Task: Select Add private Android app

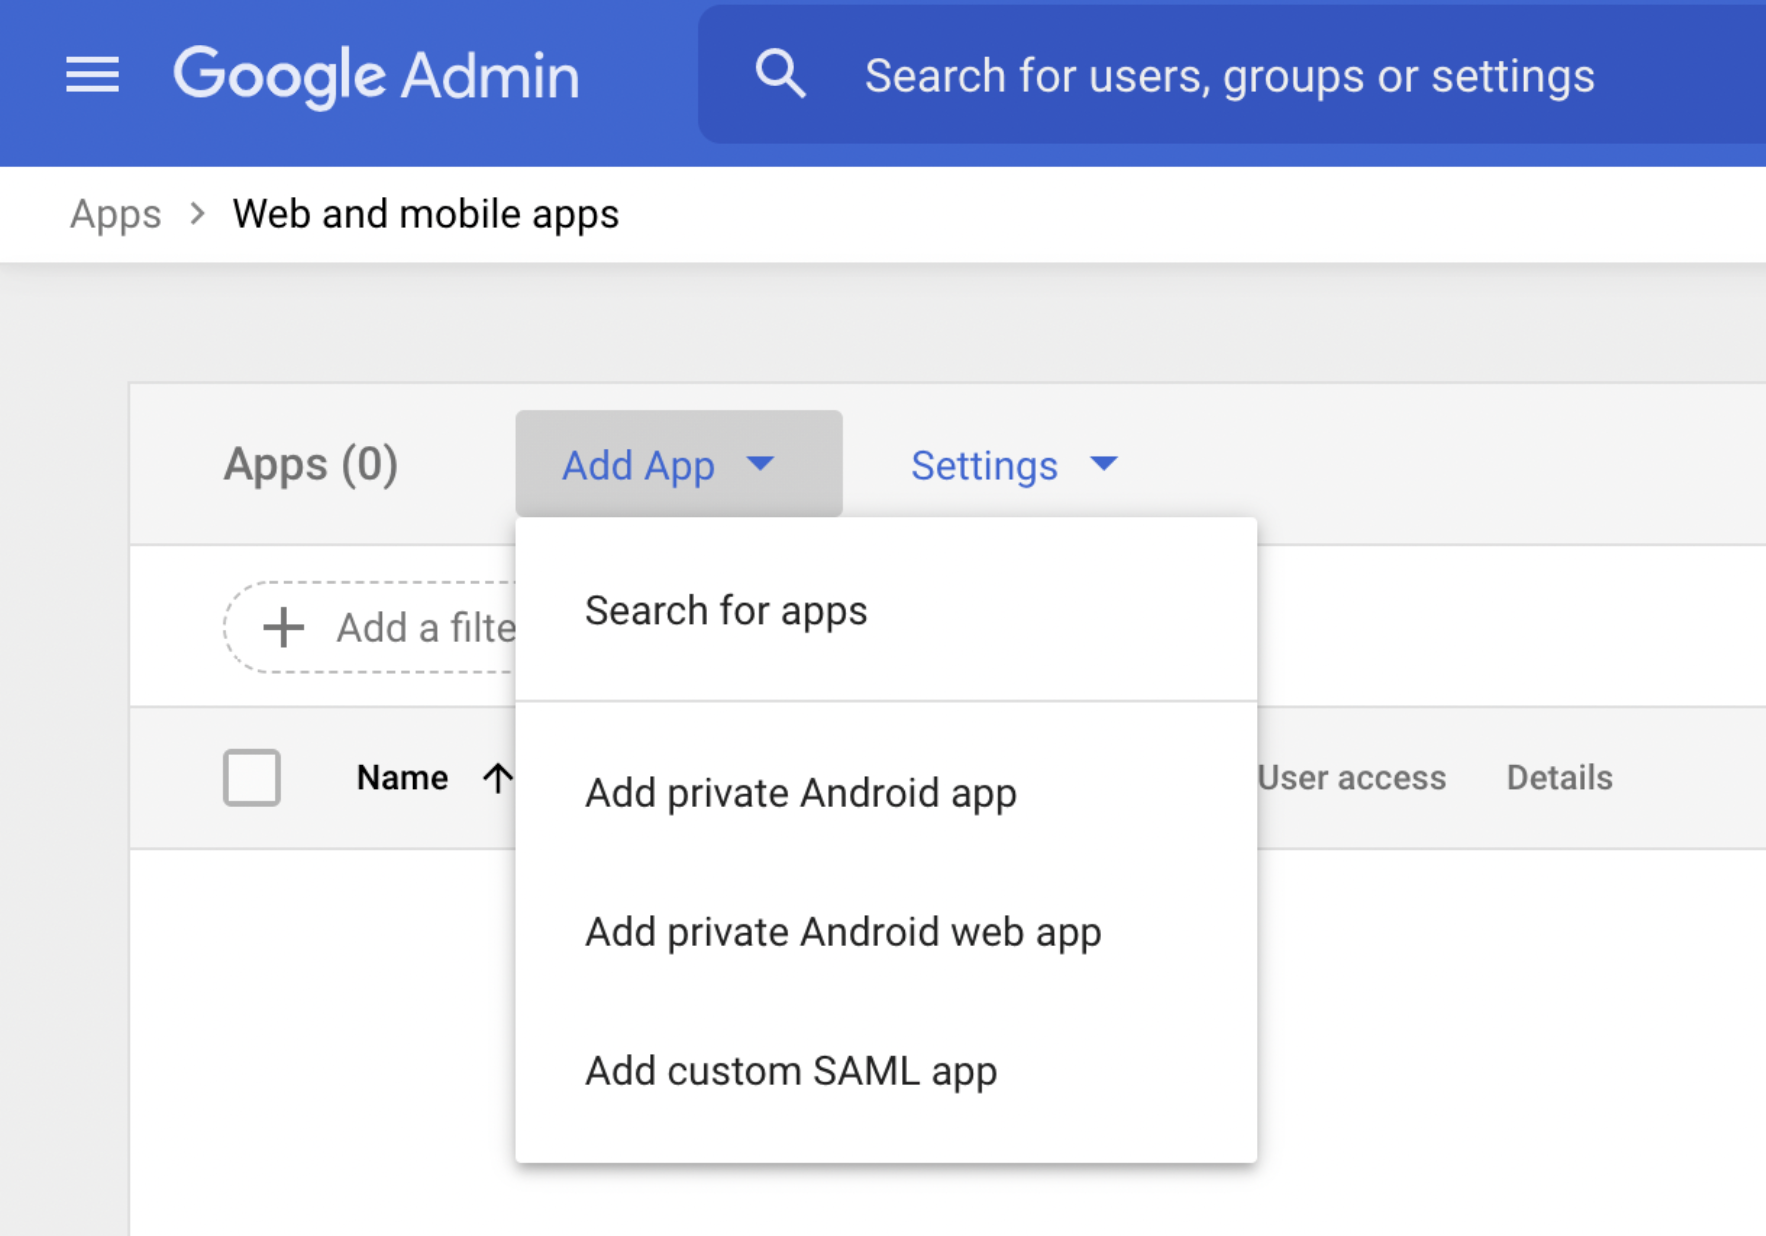Action: 886,793
